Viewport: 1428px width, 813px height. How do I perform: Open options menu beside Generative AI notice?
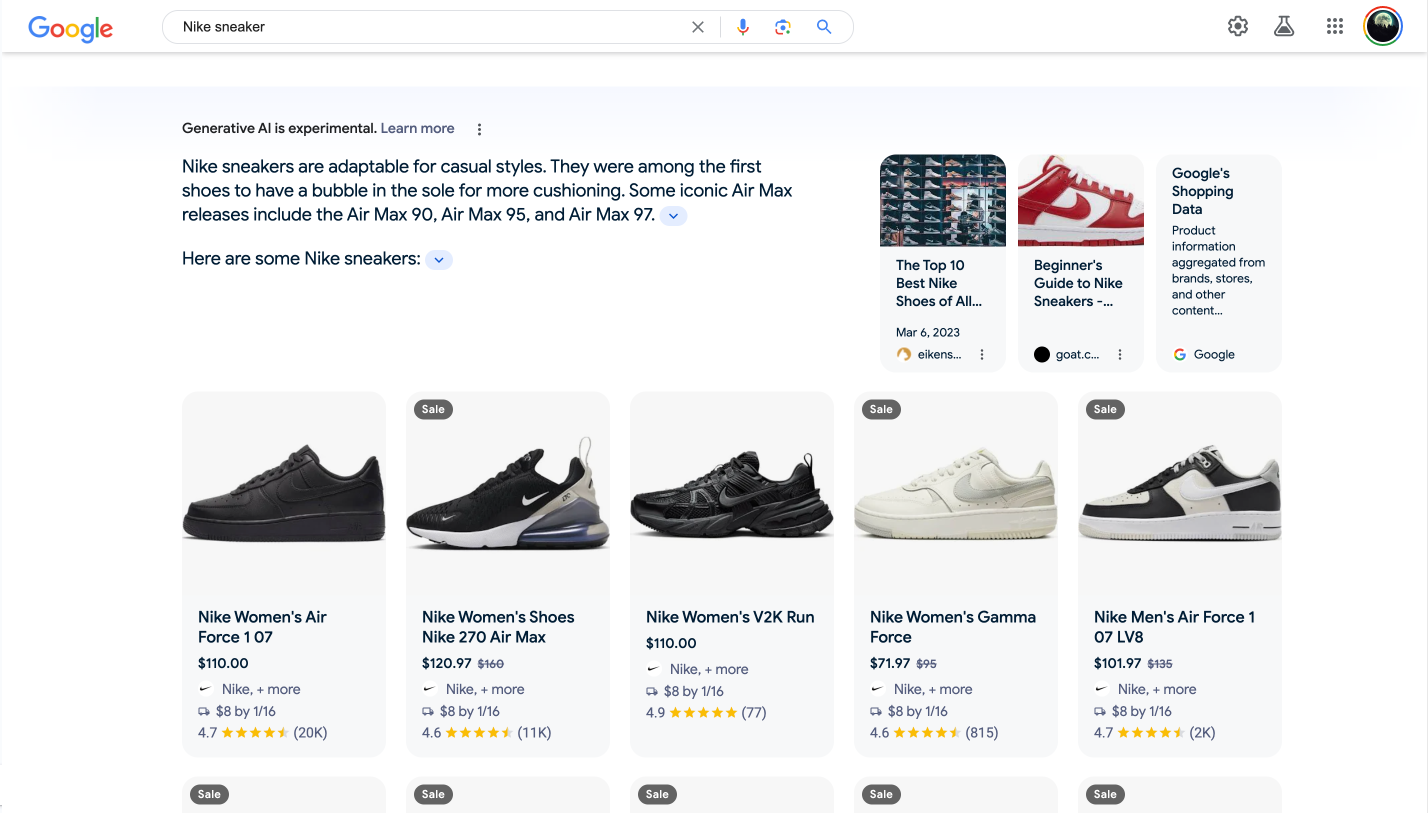click(479, 129)
